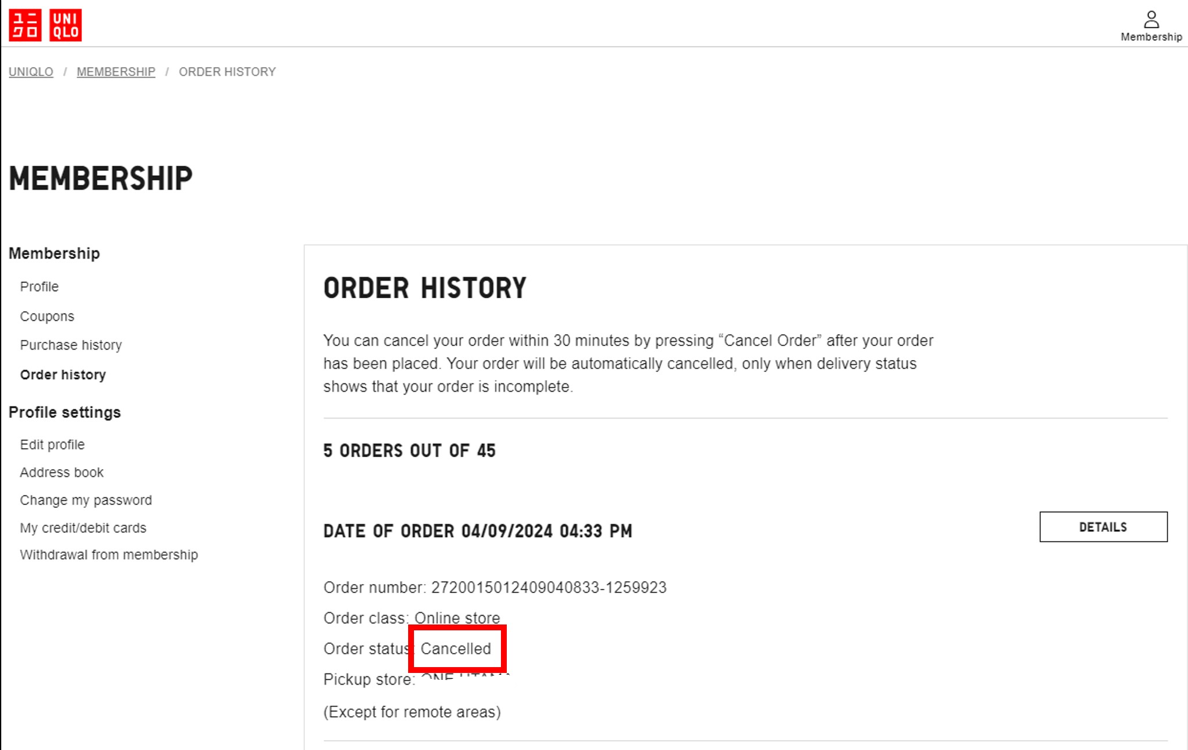
Task: Click the UNIQLO Japanese katakana logo
Action: click(x=25, y=26)
